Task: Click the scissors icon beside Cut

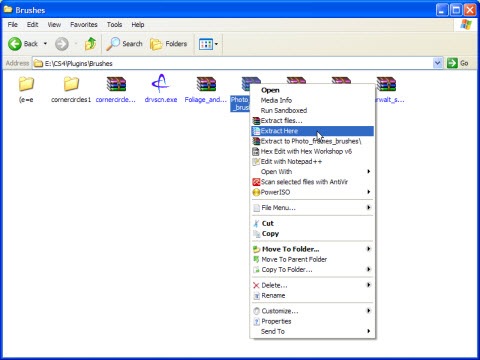Action: pyautogui.click(x=256, y=223)
